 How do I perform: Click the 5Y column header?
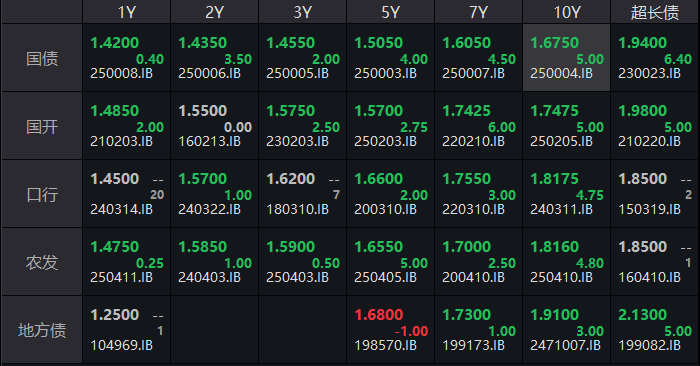click(390, 12)
